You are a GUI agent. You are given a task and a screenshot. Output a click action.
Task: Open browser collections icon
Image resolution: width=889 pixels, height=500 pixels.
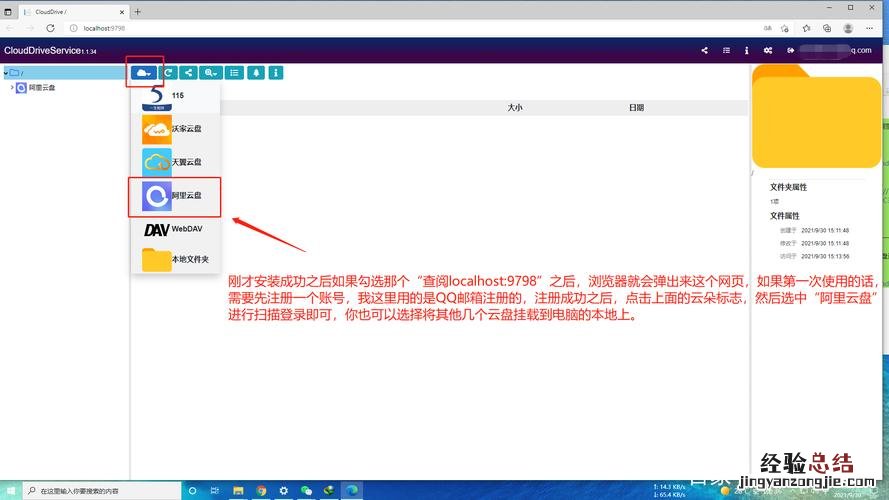pos(827,28)
